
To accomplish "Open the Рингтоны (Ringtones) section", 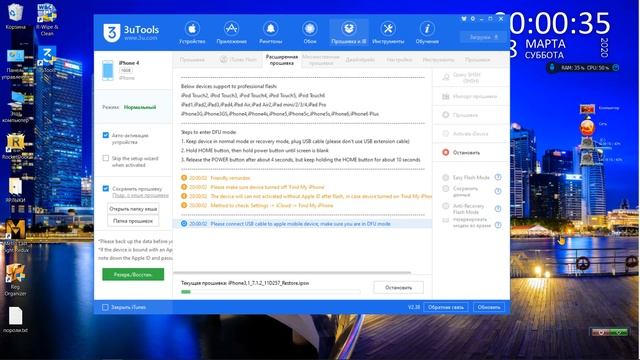I will click(271, 33).
